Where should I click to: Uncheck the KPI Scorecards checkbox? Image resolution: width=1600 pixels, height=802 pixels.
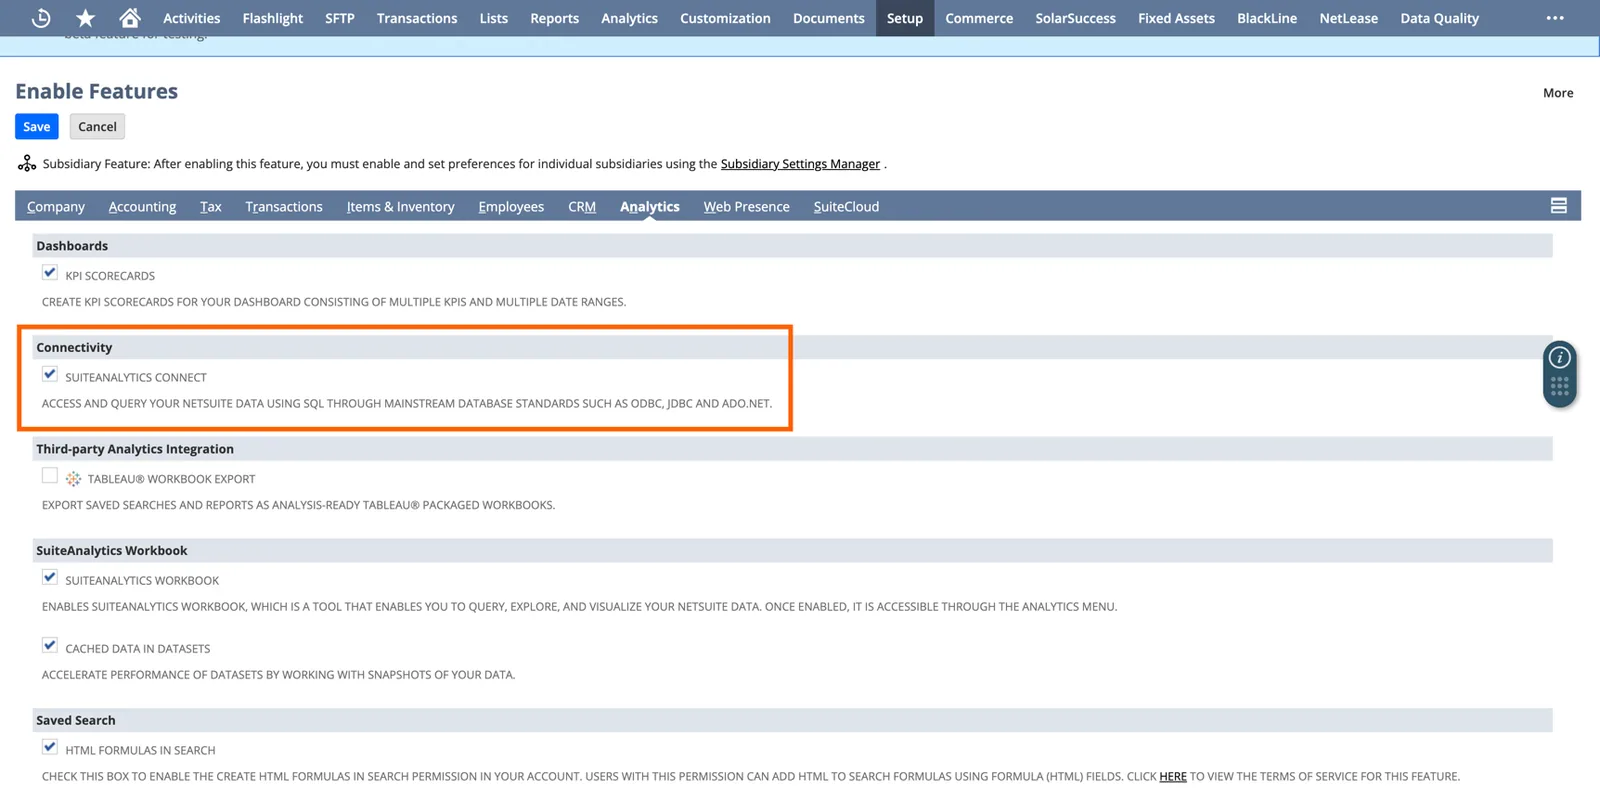(50, 272)
